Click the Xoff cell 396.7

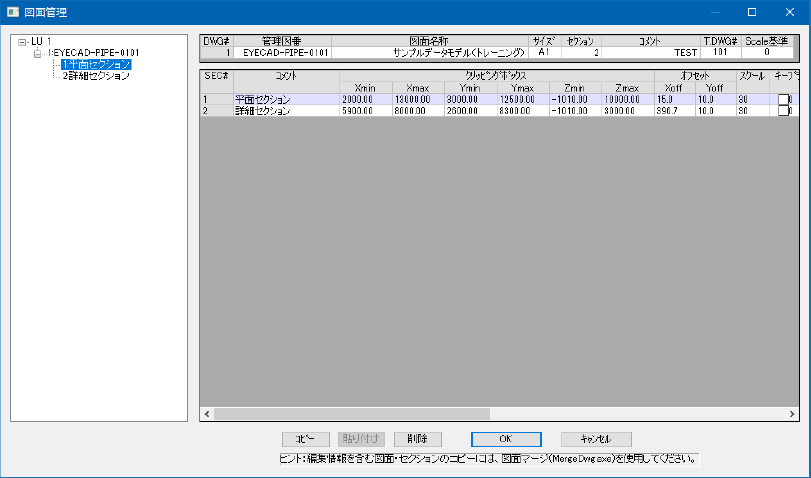[675, 110]
